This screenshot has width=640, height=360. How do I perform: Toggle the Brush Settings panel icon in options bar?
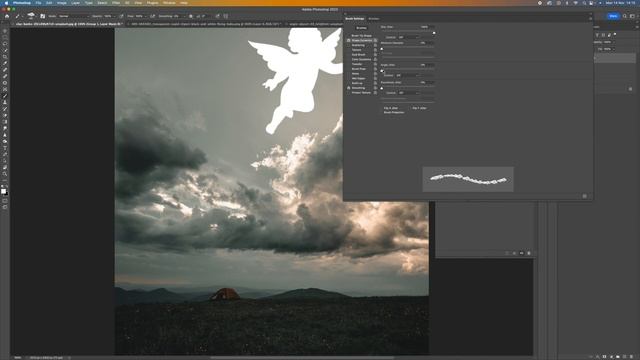(x=42, y=16)
